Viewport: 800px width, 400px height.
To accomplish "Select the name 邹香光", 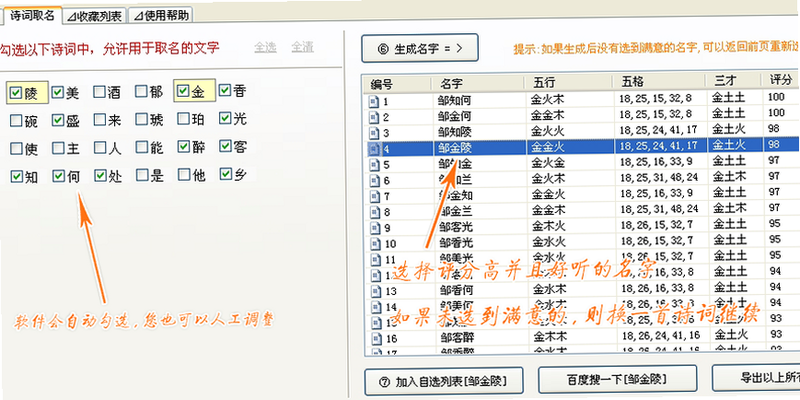I will 456,242.
